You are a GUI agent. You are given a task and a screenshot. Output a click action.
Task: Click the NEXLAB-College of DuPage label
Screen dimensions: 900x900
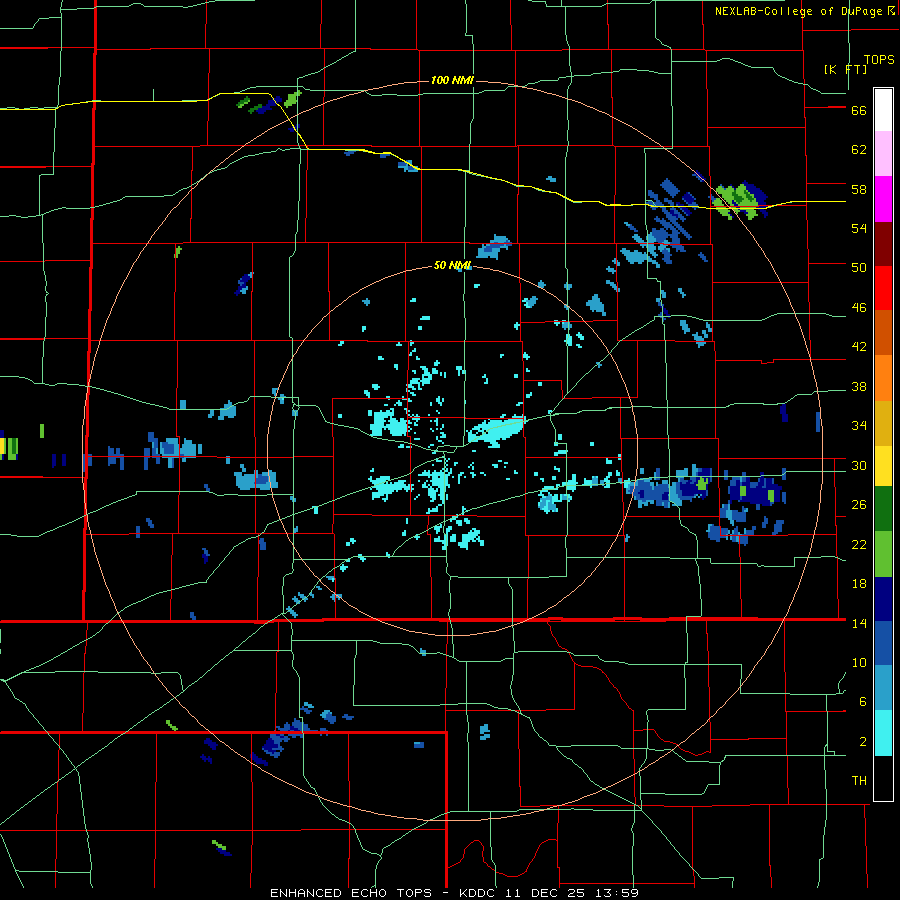click(805, 11)
